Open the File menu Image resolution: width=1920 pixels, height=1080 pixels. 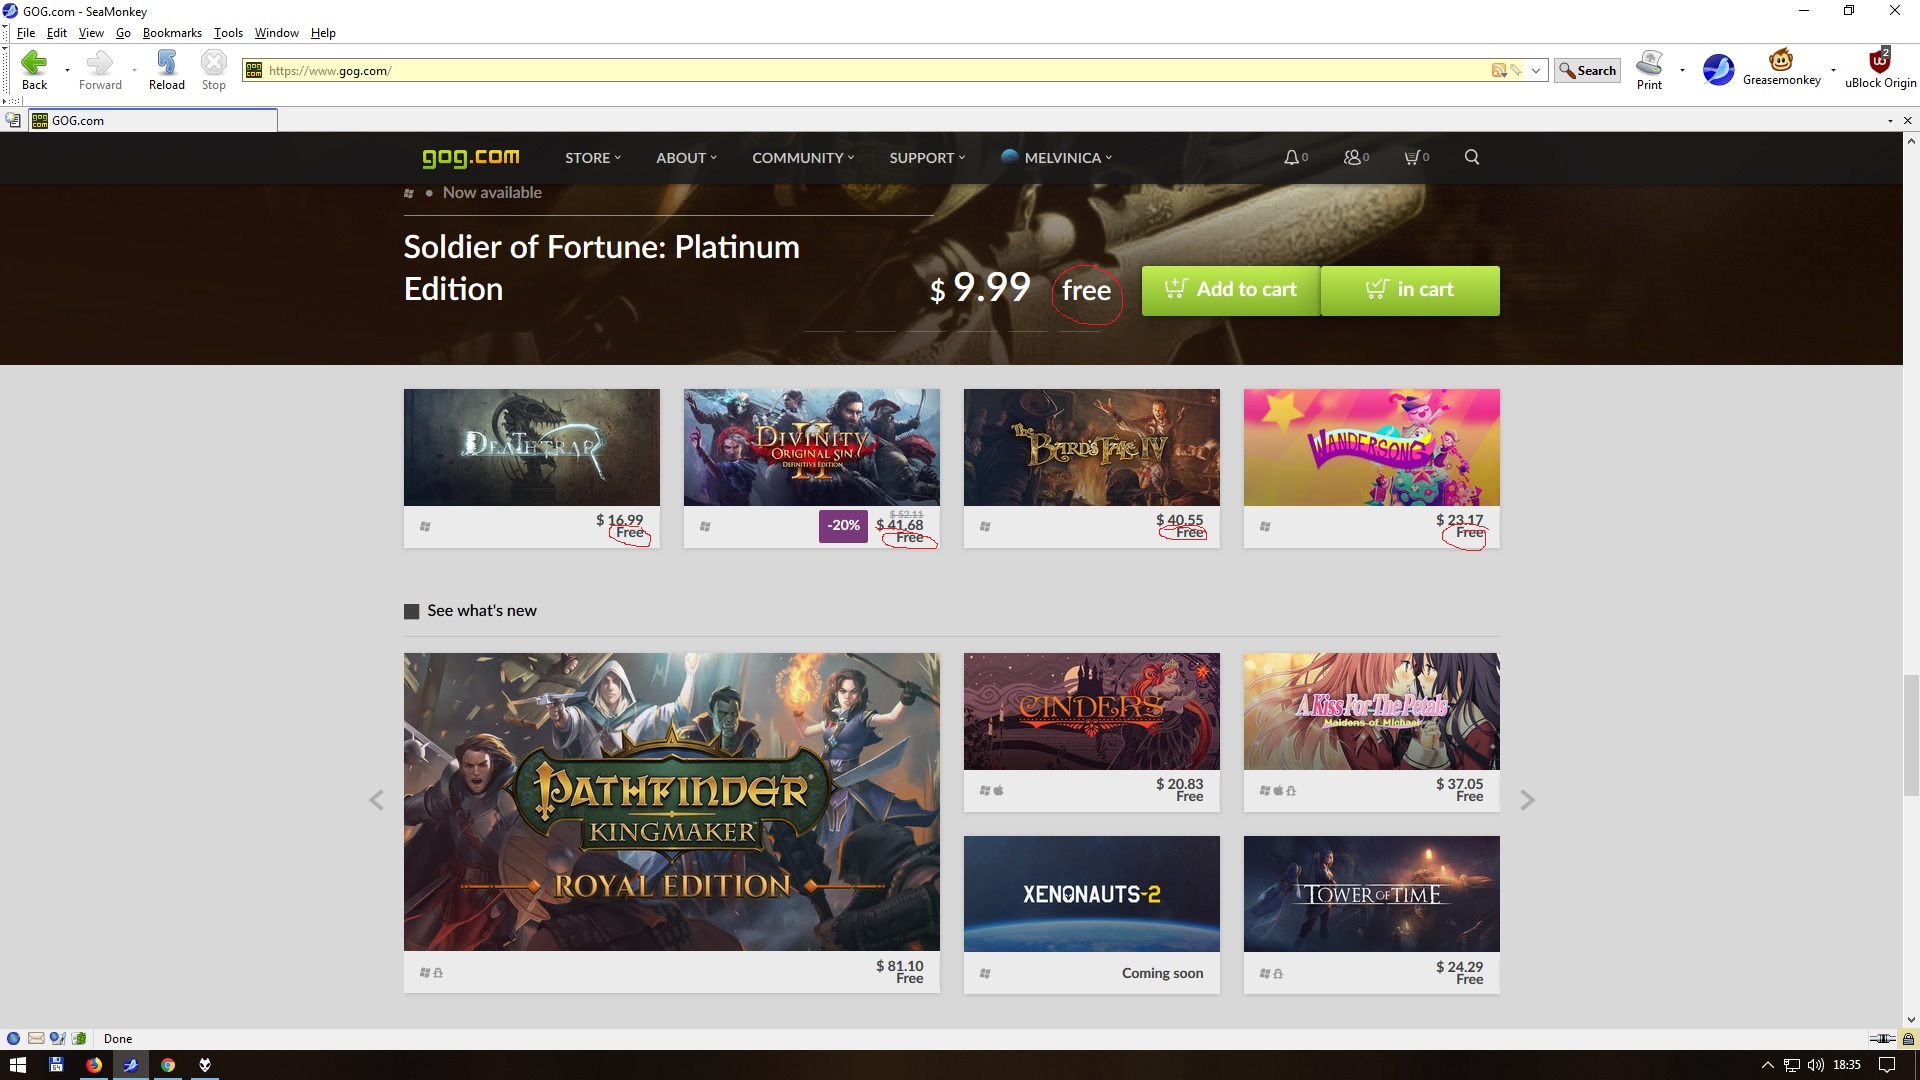(26, 32)
